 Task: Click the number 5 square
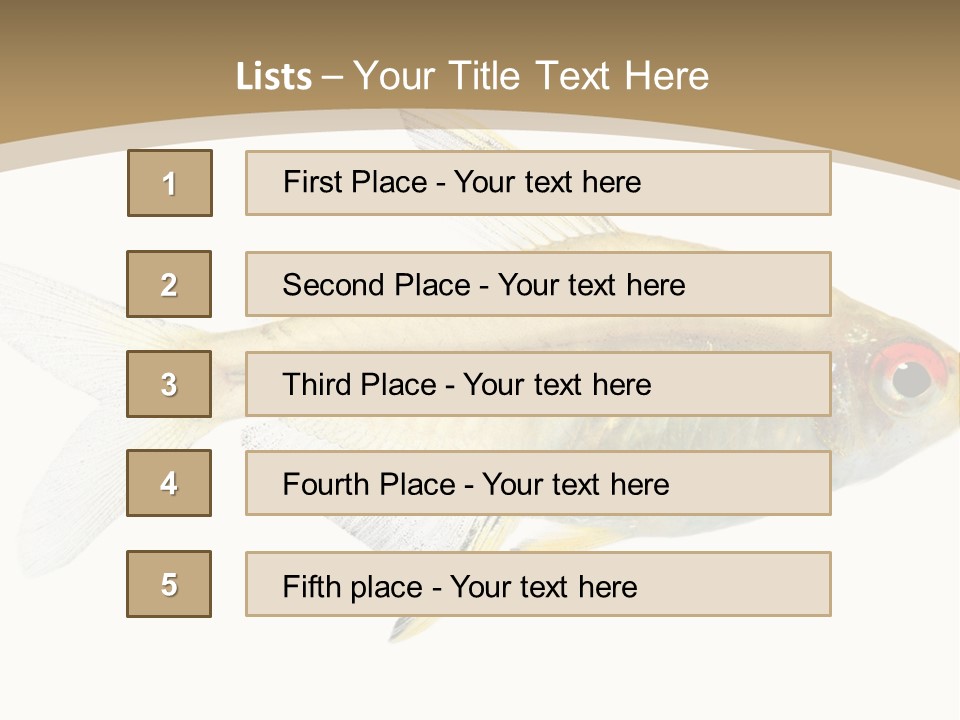click(x=169, y=584)
